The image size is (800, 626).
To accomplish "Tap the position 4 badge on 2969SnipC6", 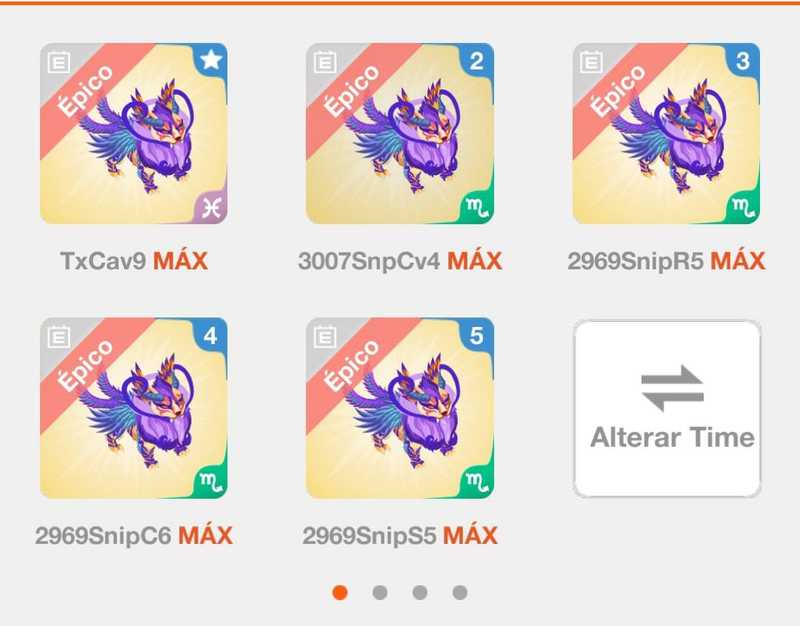I will tap(211, 335).
